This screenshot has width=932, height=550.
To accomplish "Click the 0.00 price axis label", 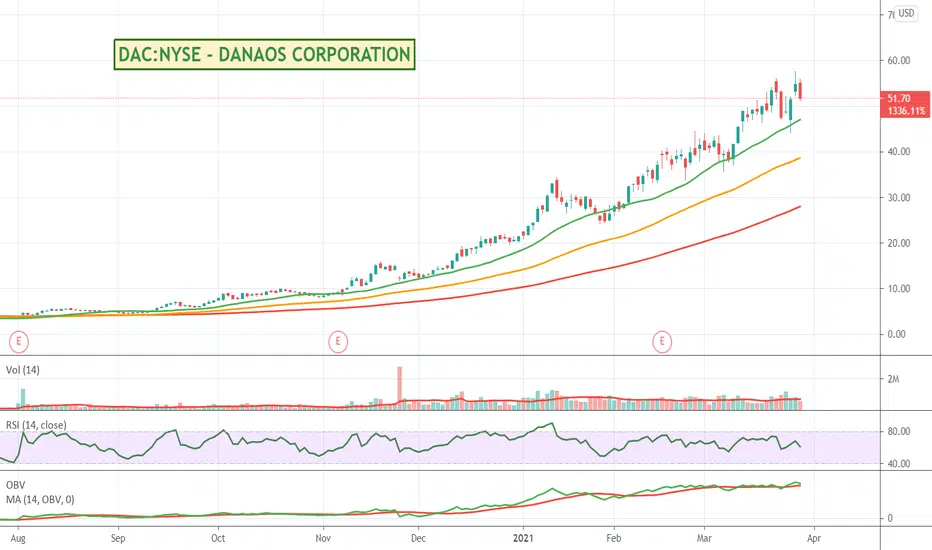I will pos(896,334).
